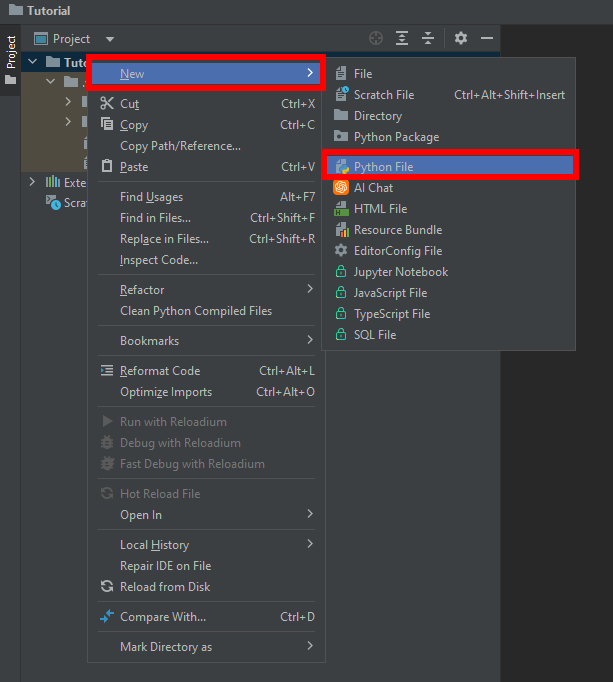Screen dimensions: 613x682
Task: Click the clipboard icon beside Paste
Action: (x=107, y=166)
